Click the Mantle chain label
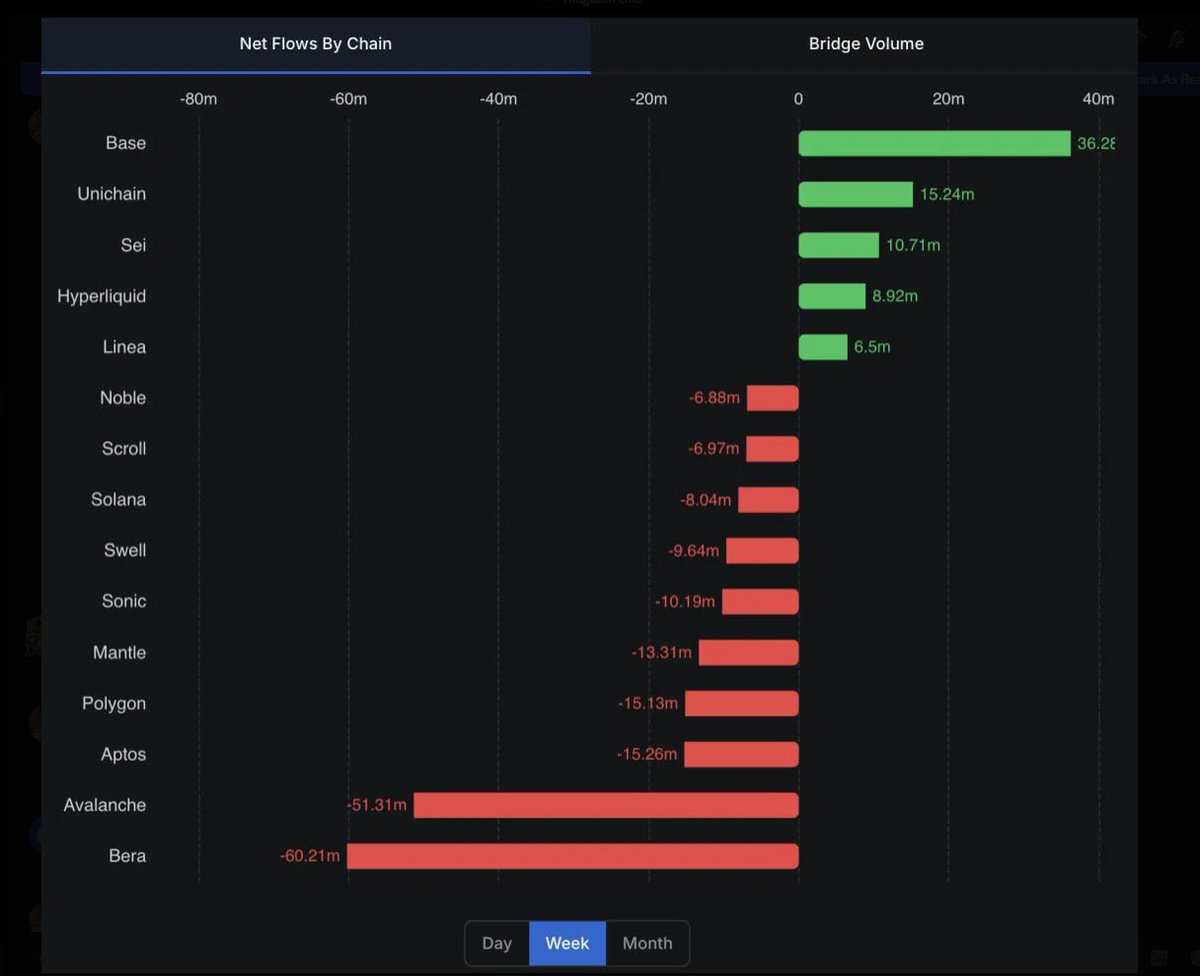Screen dimensions: 1200x976 (119, 653)
